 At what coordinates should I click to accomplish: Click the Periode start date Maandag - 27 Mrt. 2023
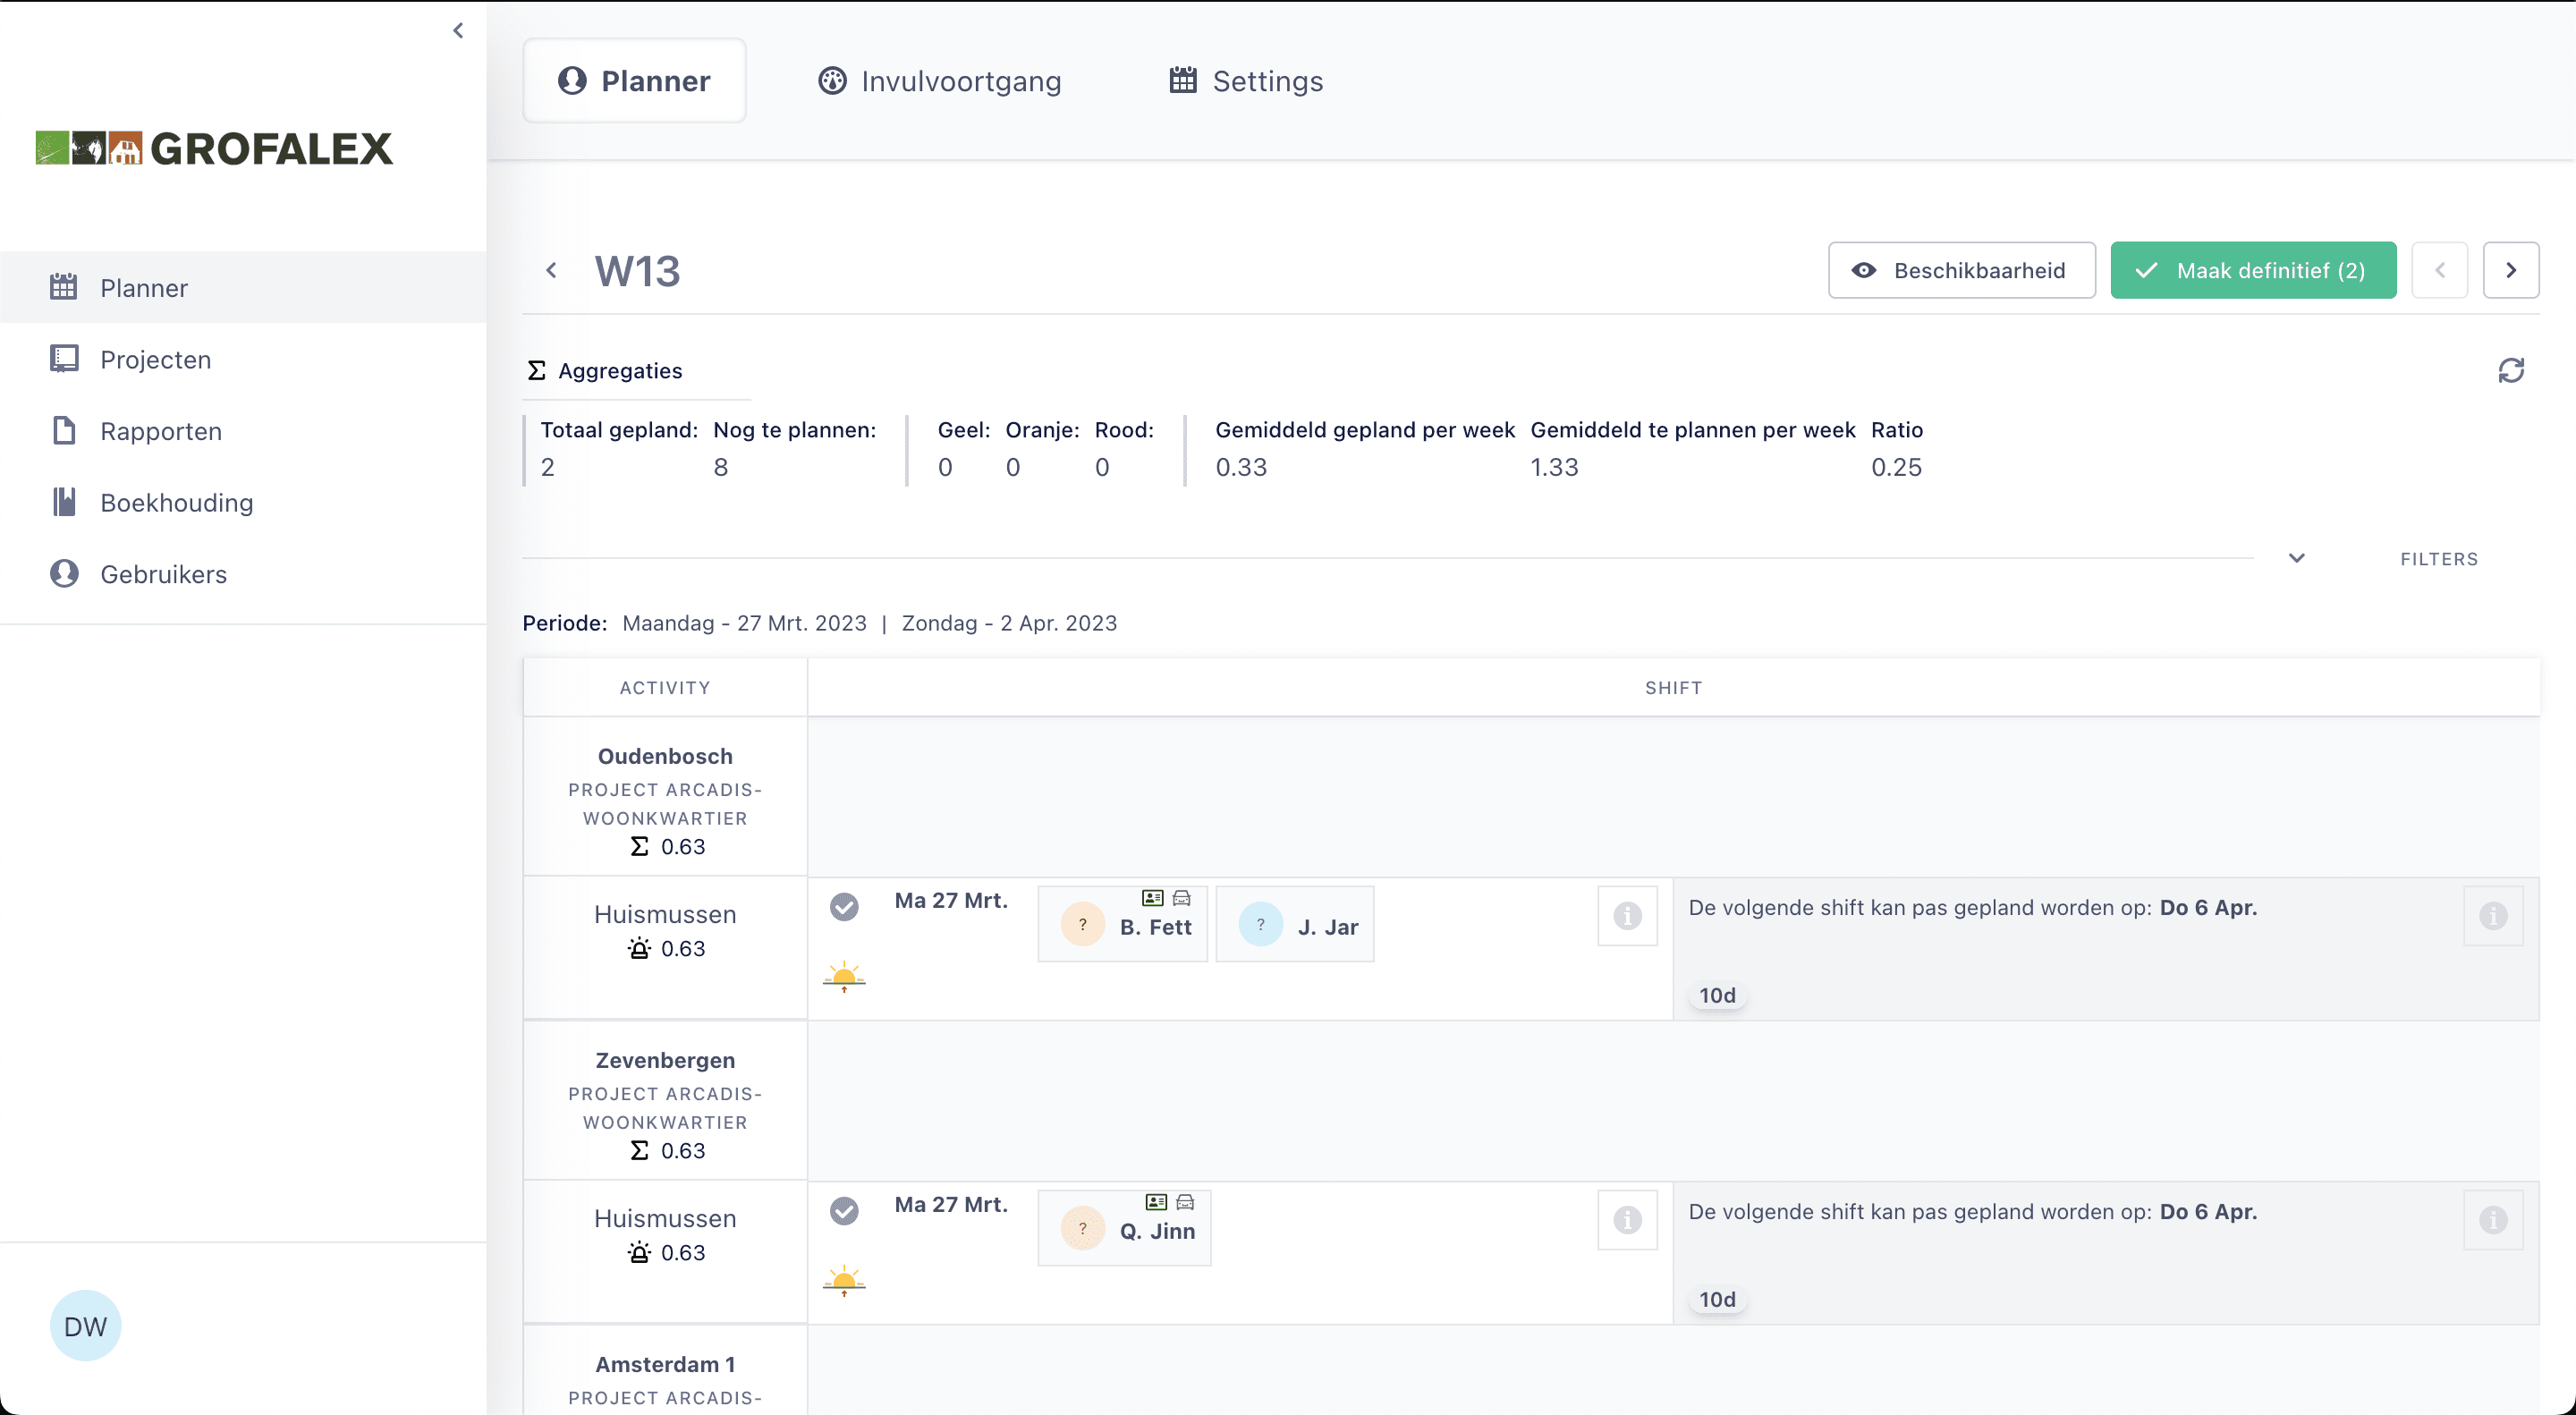pyautogui.click(x=744, y=623)
